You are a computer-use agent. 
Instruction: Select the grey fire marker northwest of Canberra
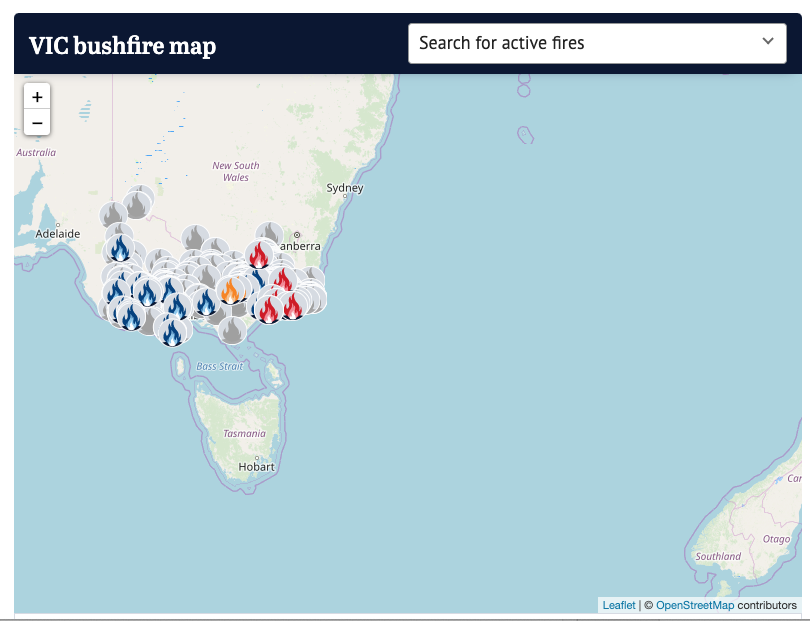pos(270,236)
